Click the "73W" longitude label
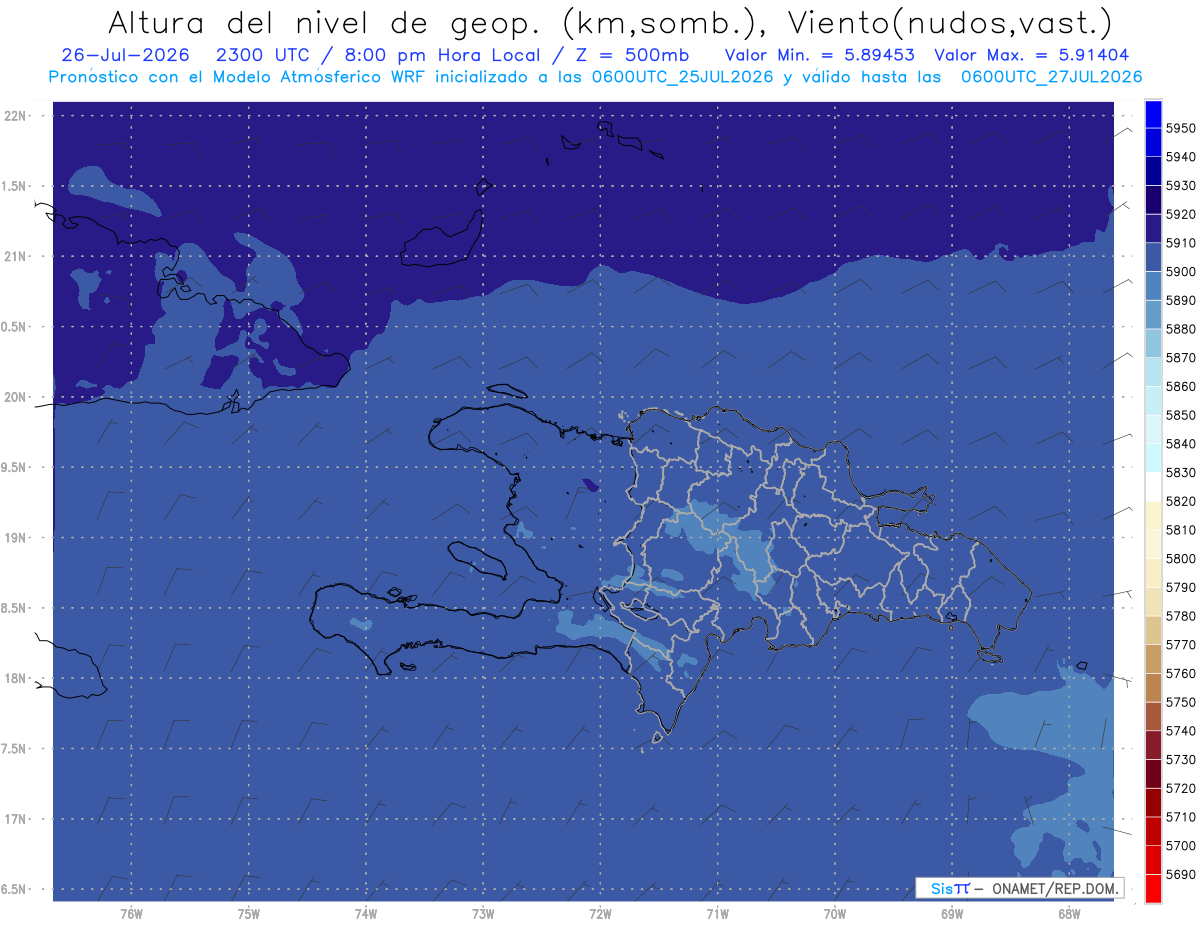Screen dimensions: 1200x927 [483, 913]
